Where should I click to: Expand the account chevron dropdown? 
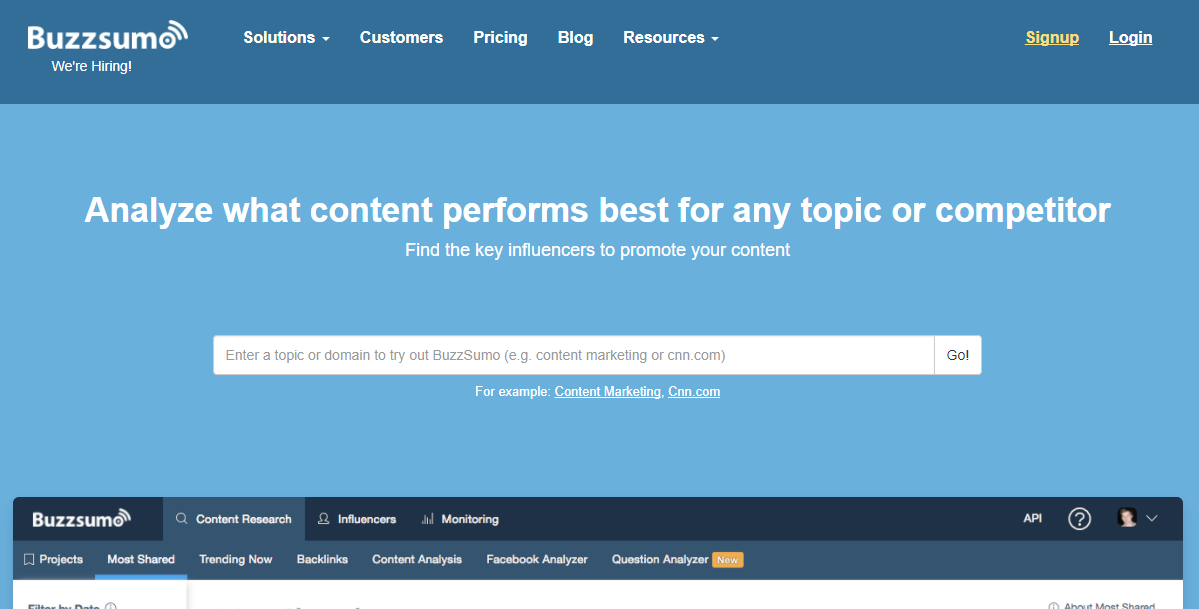point(1152,519)
